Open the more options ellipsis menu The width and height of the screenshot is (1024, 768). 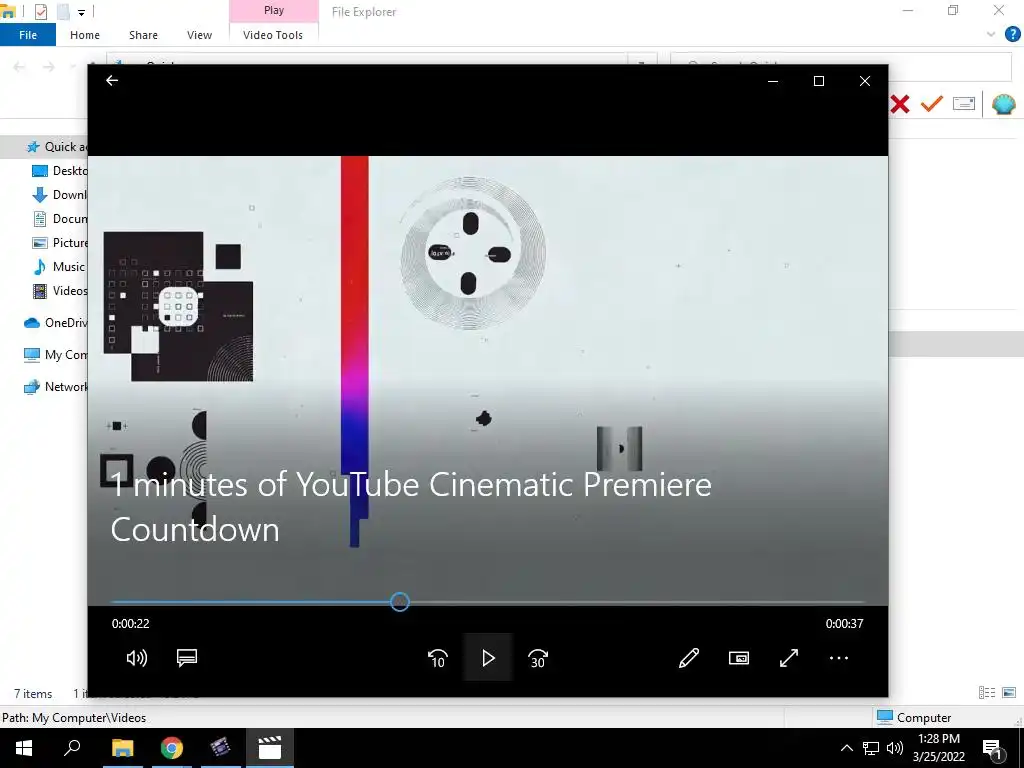click(x=839, y=658)
